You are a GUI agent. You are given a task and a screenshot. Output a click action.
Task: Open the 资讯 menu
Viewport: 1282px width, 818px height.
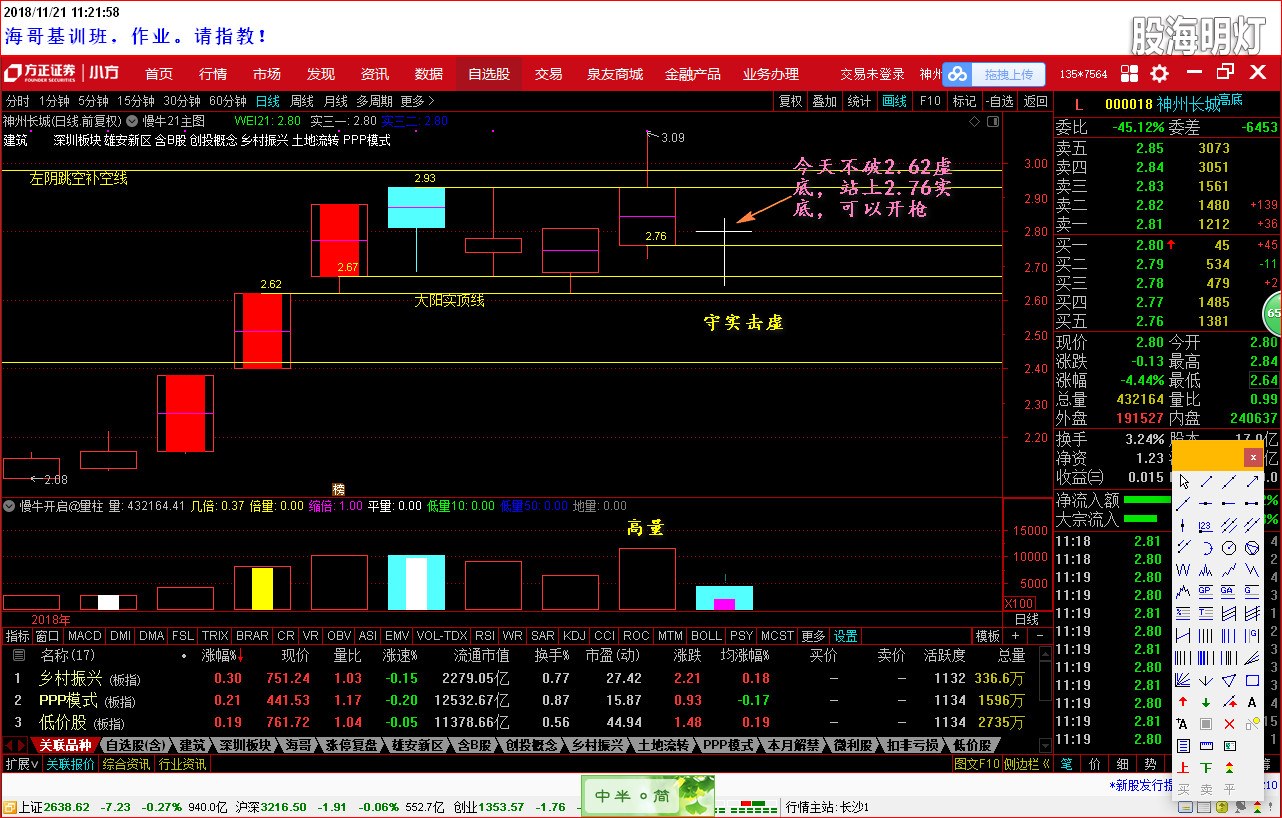pyautogui.click(x=375, y=74)
